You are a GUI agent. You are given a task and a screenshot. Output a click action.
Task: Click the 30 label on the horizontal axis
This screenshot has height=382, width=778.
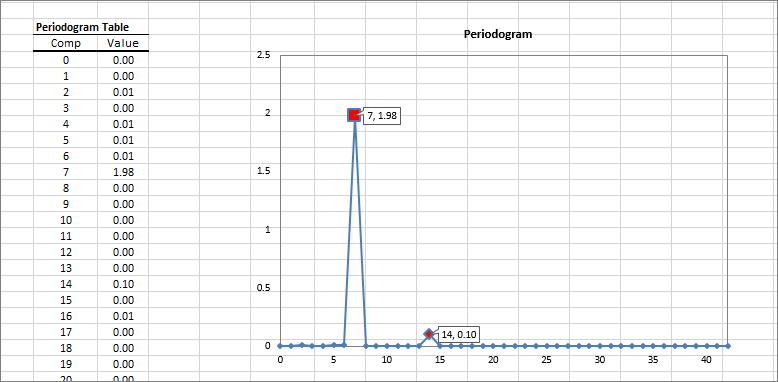(600, 359)
